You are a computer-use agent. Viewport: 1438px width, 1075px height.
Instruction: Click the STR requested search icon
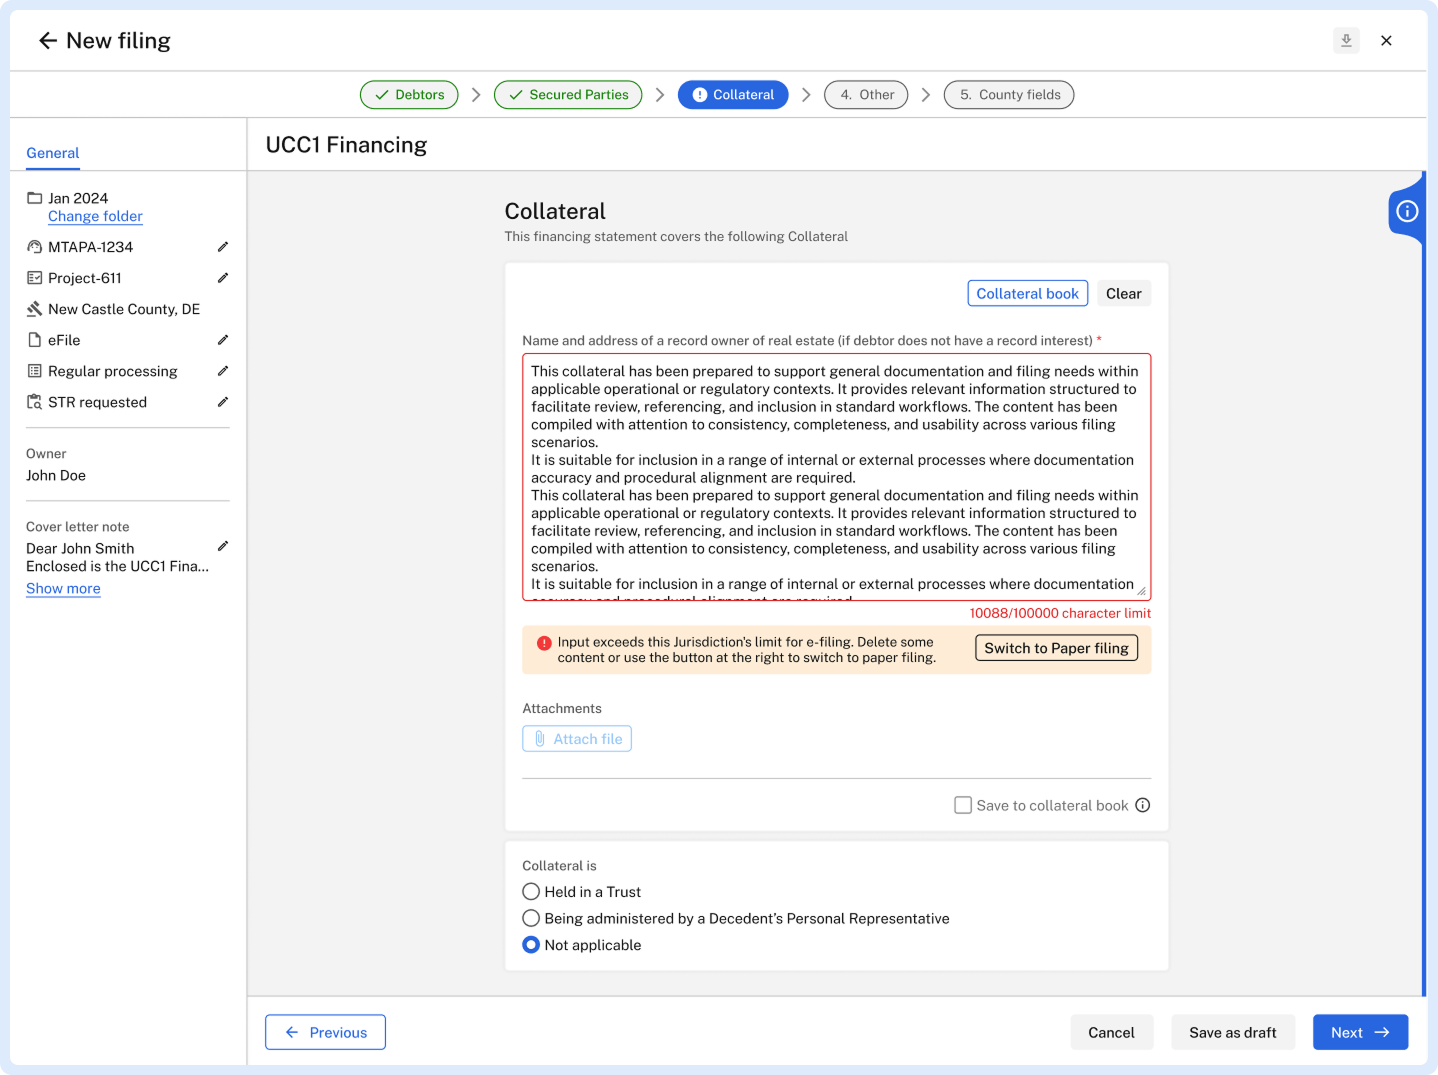coord(35,402)
